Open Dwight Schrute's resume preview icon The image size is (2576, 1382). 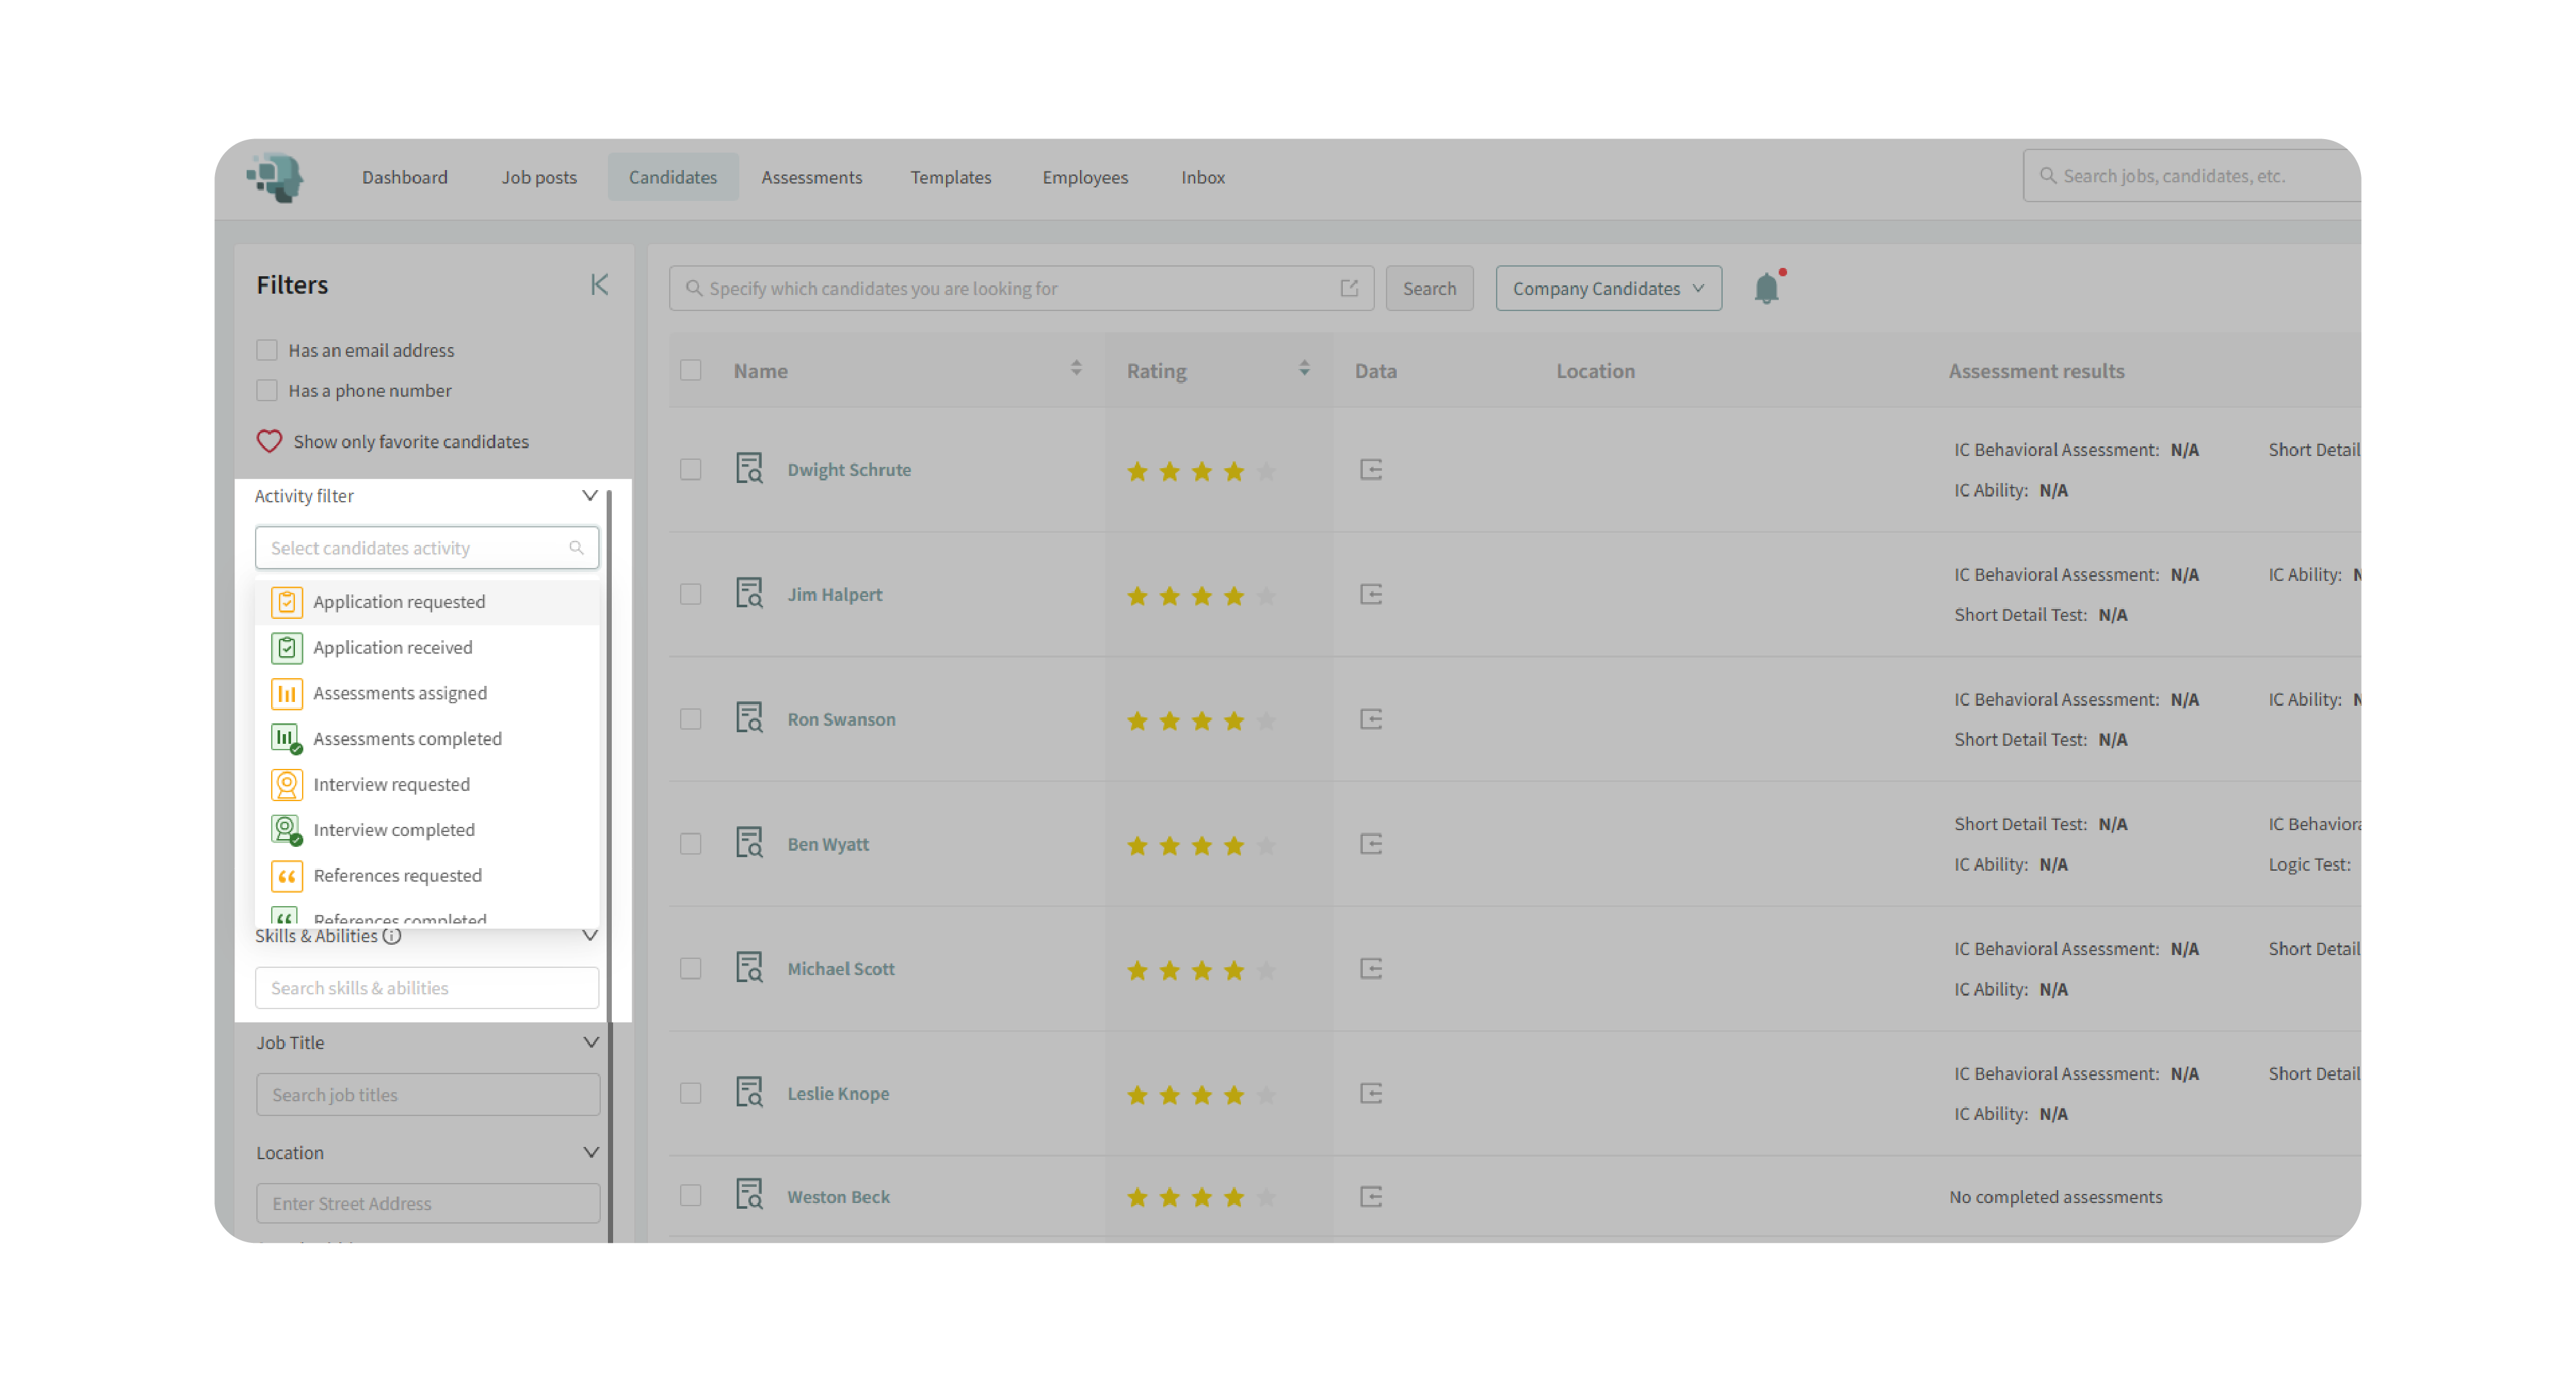[x=749, y=469]
